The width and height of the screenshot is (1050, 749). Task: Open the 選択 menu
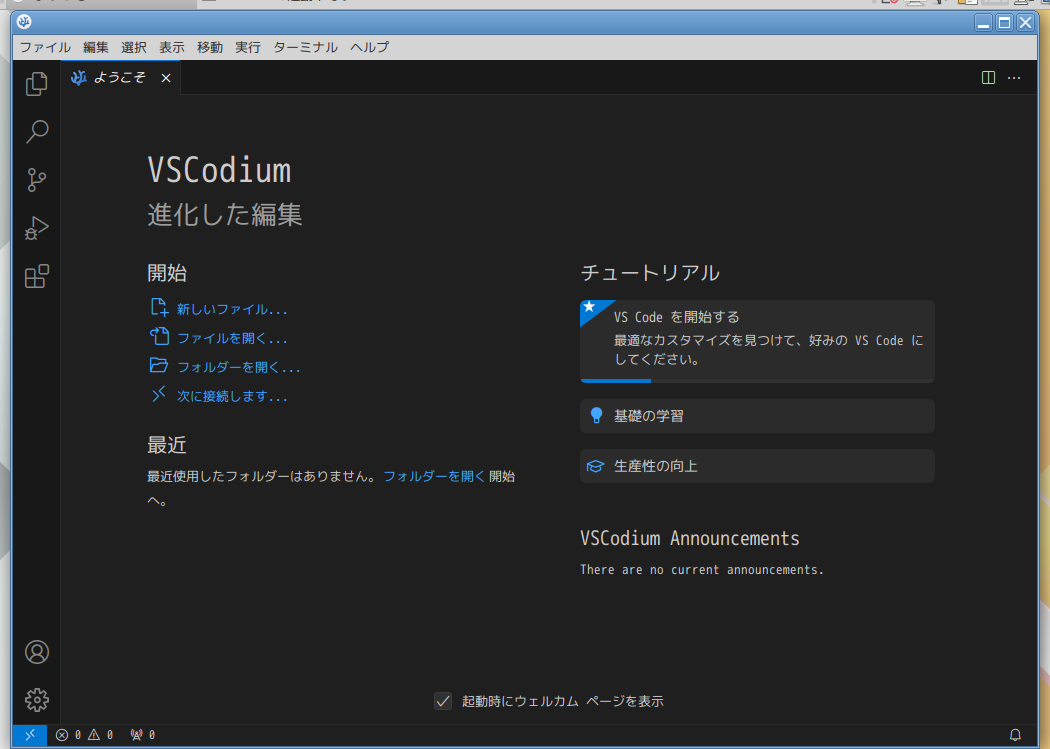click(134, 48)
